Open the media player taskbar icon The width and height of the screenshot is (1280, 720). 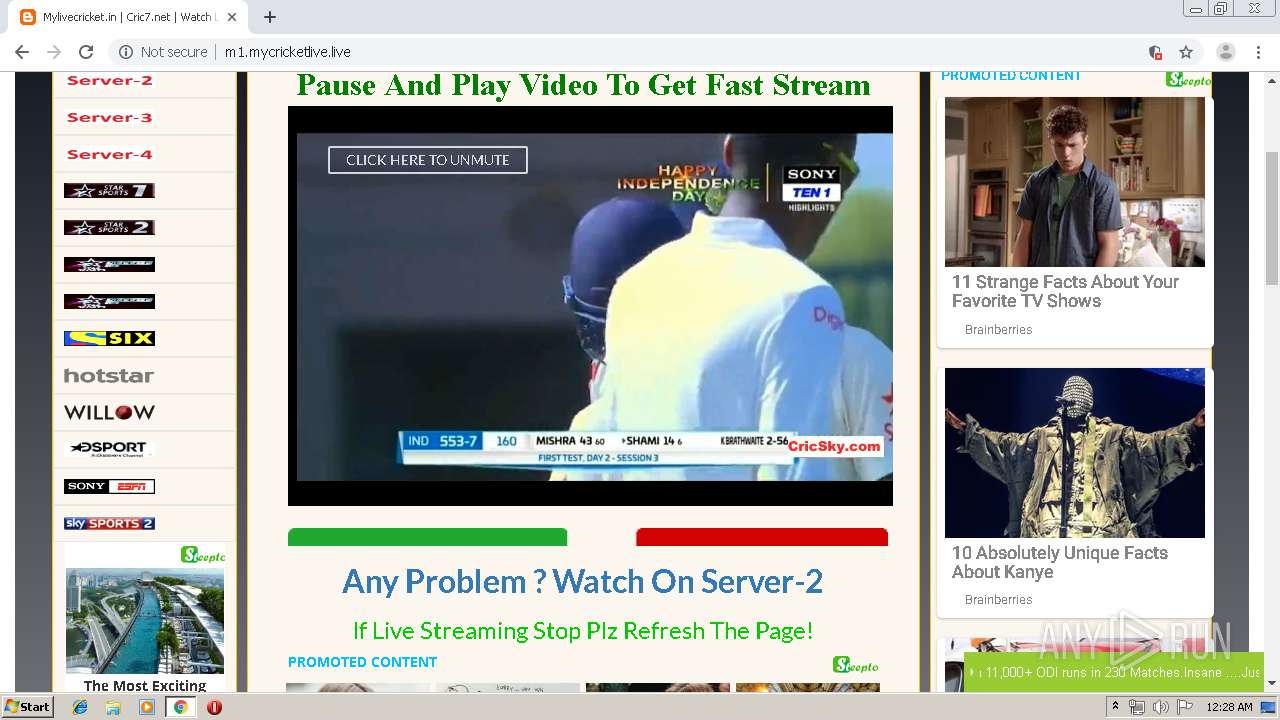tap(147, 707)
